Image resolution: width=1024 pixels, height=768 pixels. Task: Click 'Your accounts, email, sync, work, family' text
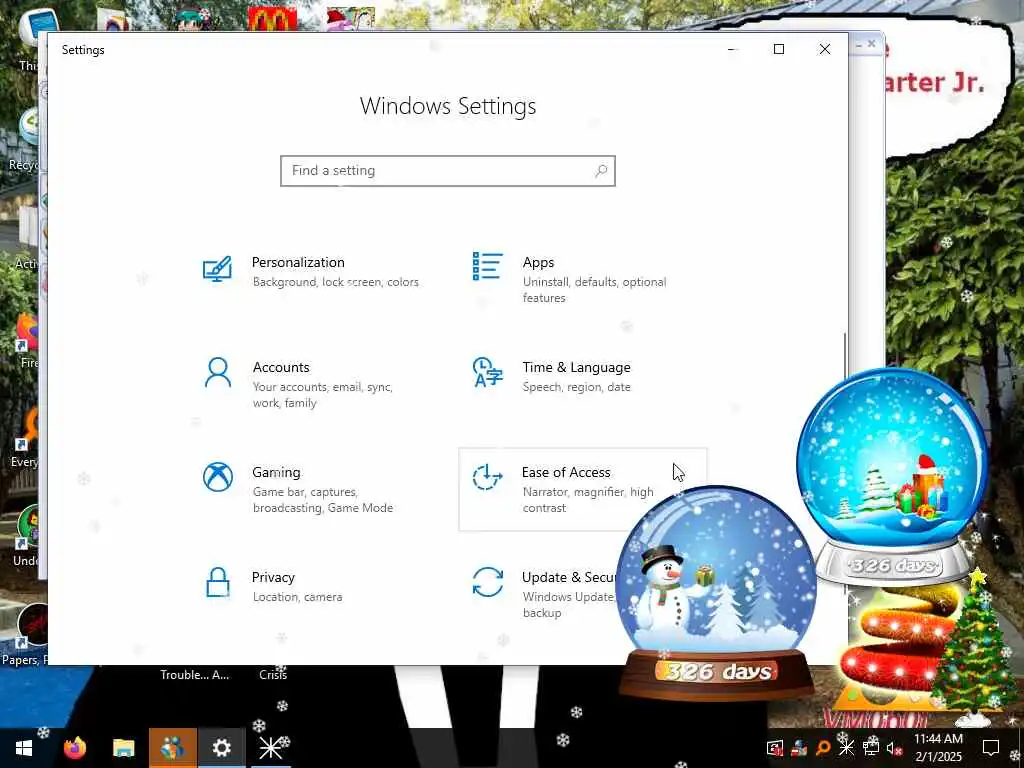click(x=323, y=395)
